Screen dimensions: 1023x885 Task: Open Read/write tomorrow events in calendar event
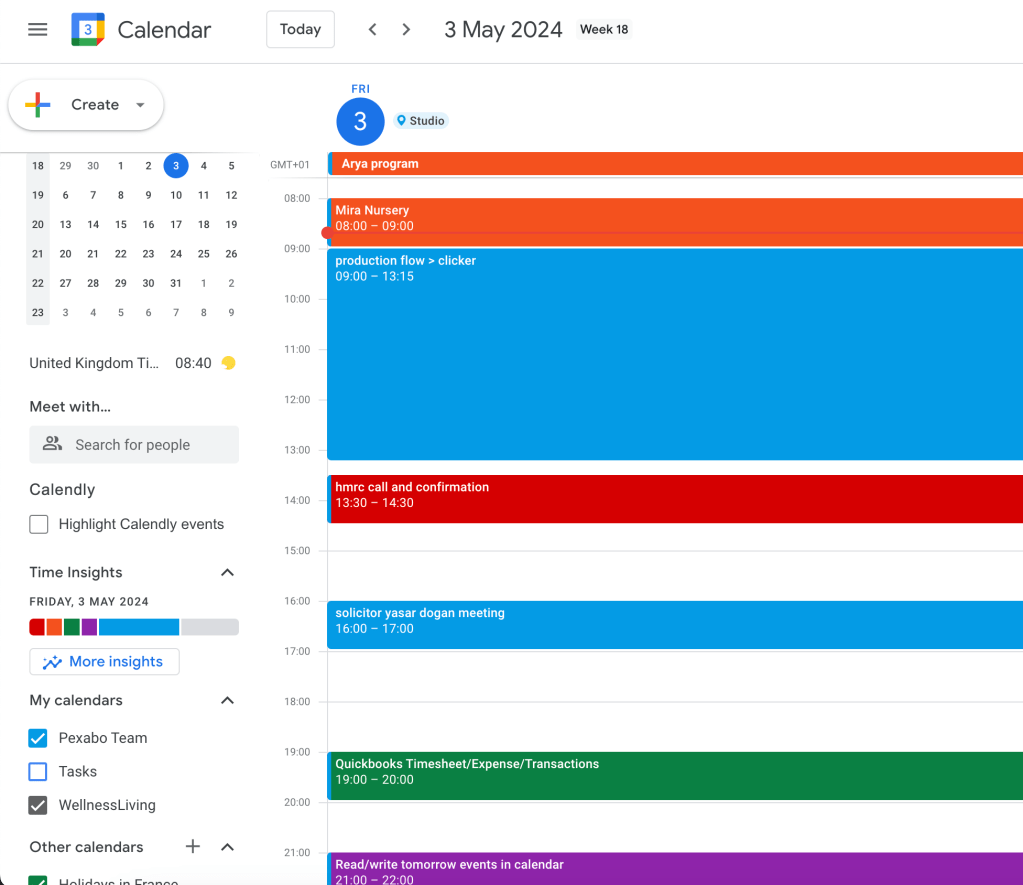(x=675, y=869)
